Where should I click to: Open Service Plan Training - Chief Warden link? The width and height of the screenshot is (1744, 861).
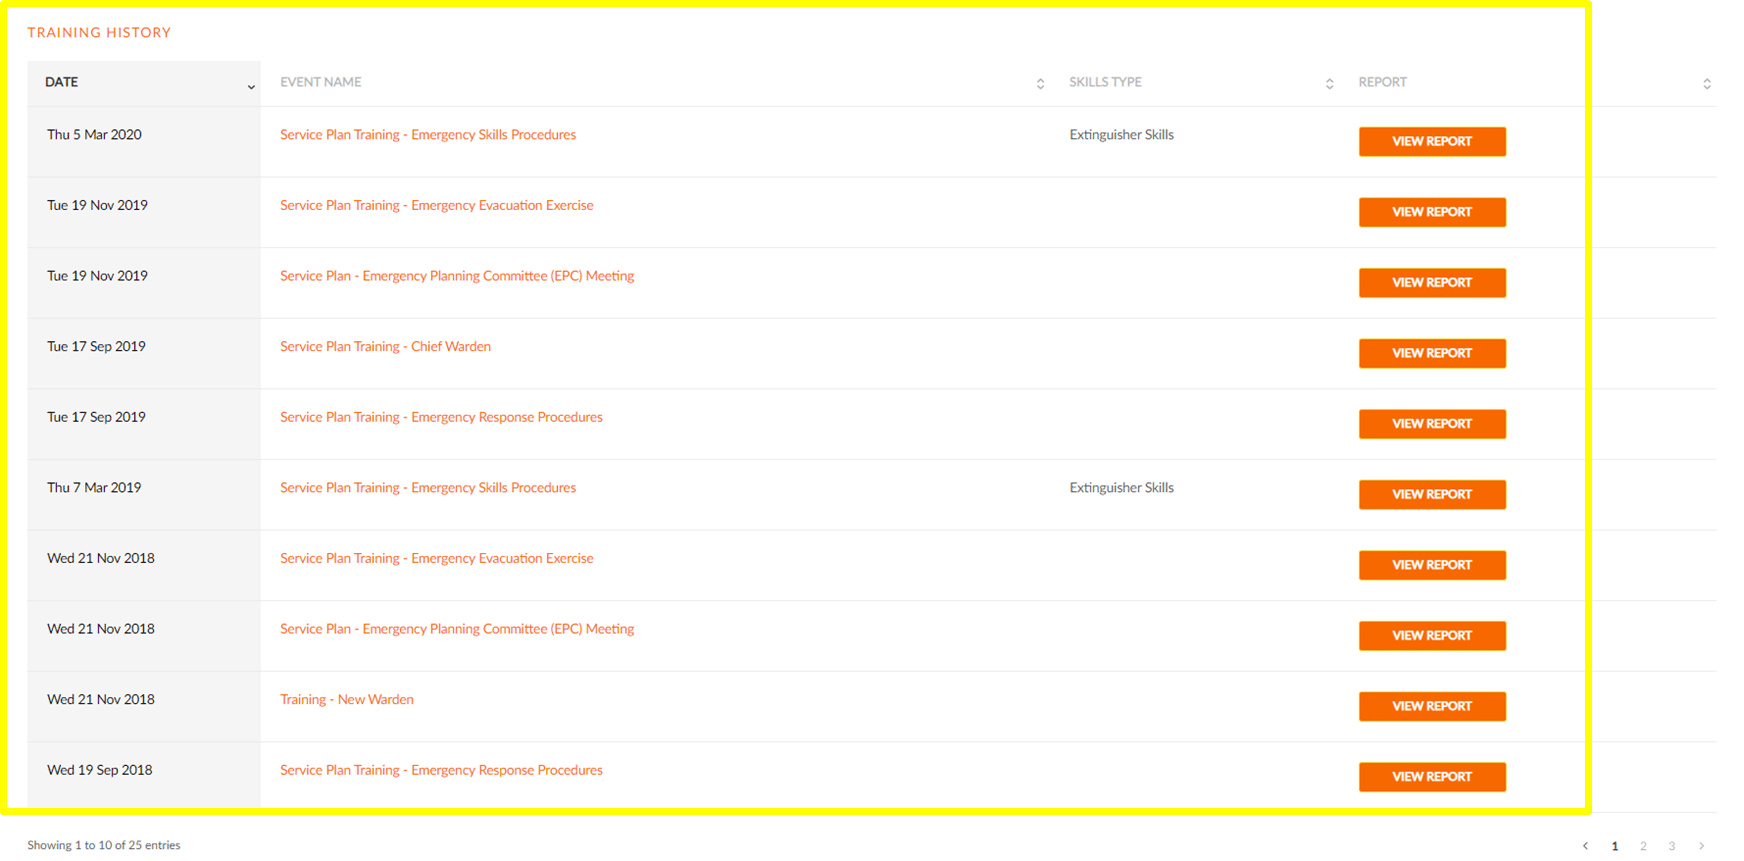click(385, 347)
